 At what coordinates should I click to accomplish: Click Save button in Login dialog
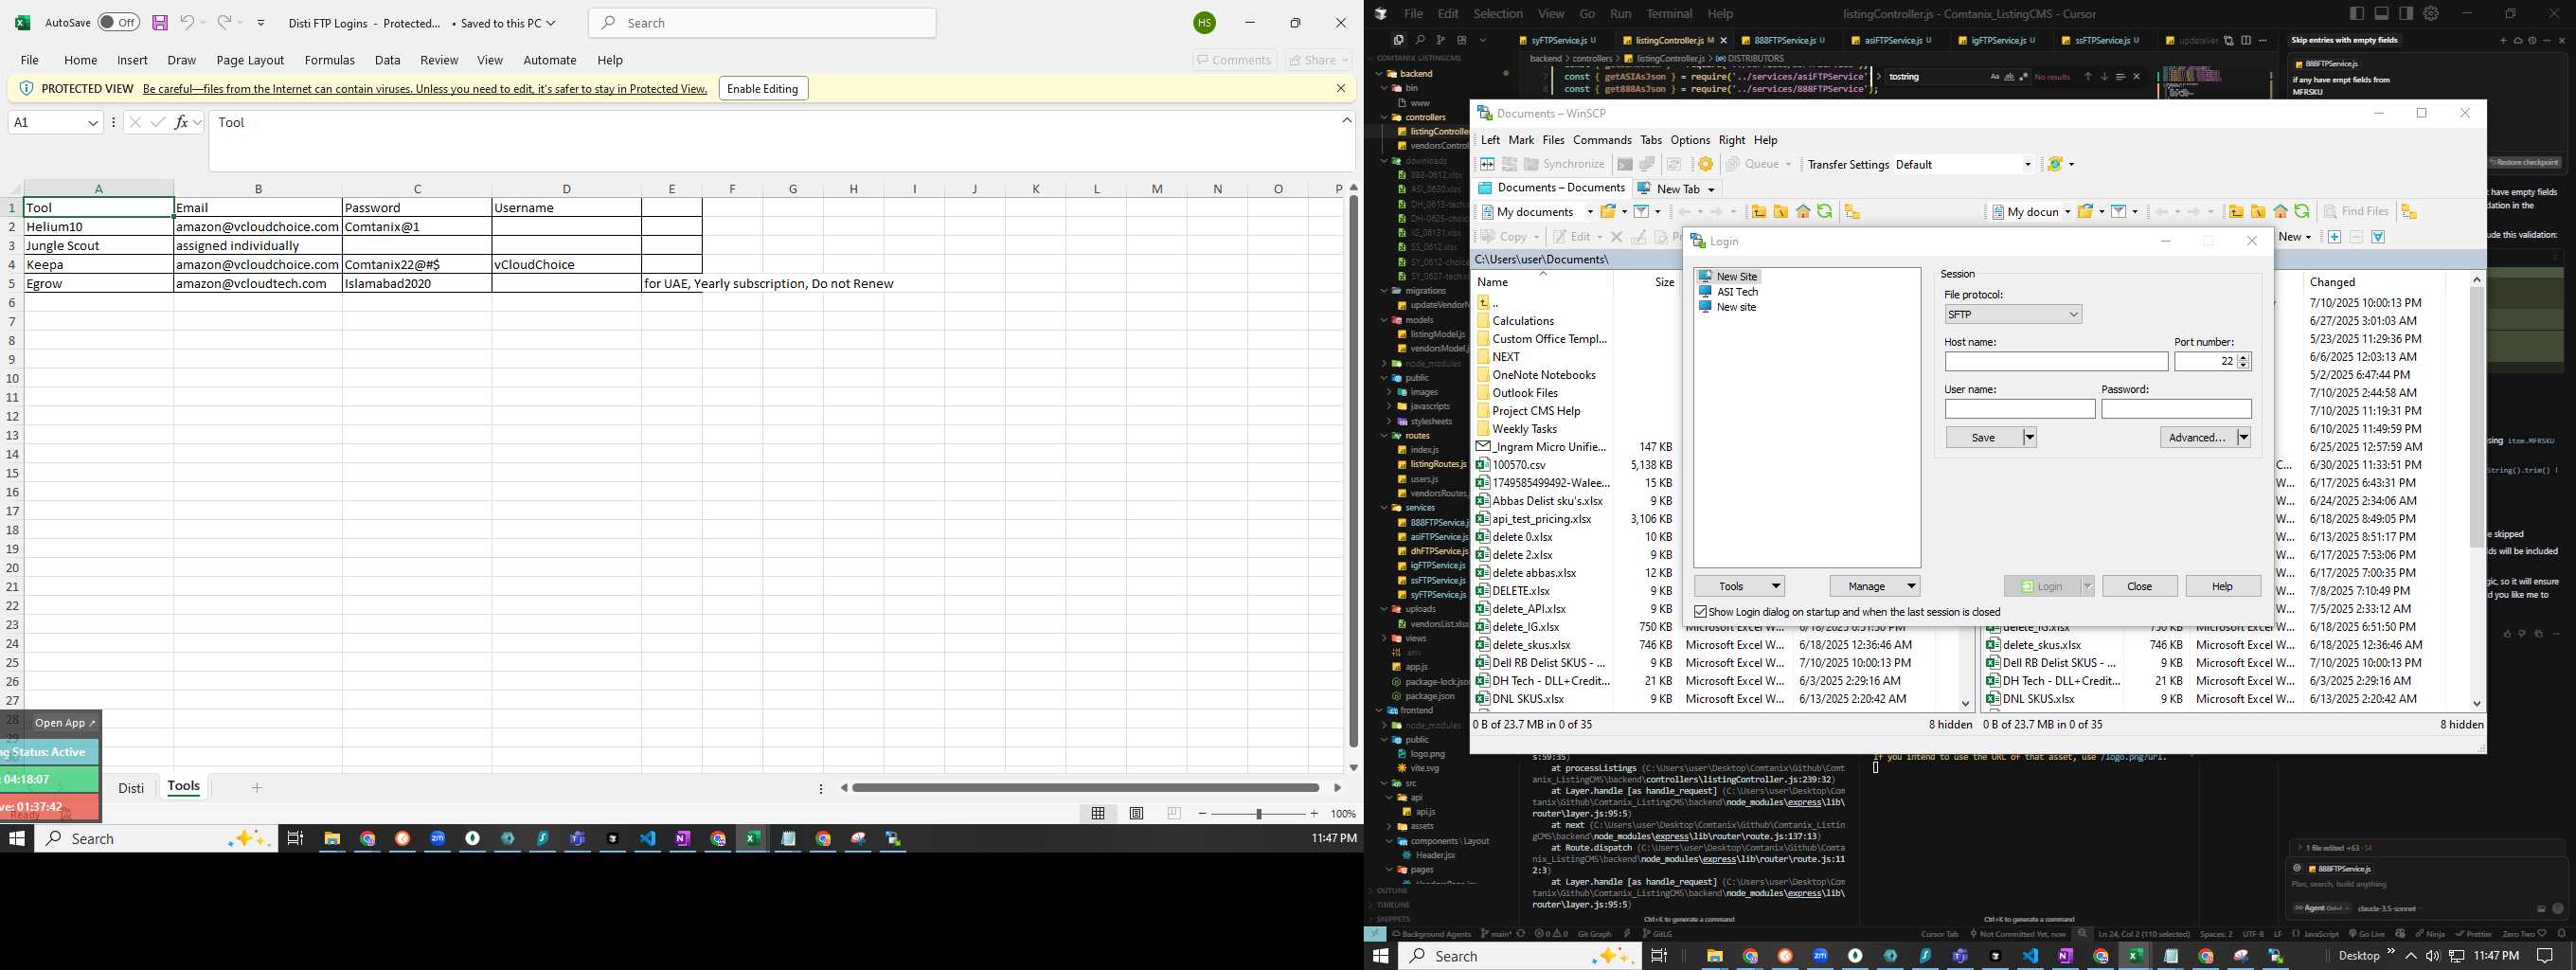(1984, 437)
